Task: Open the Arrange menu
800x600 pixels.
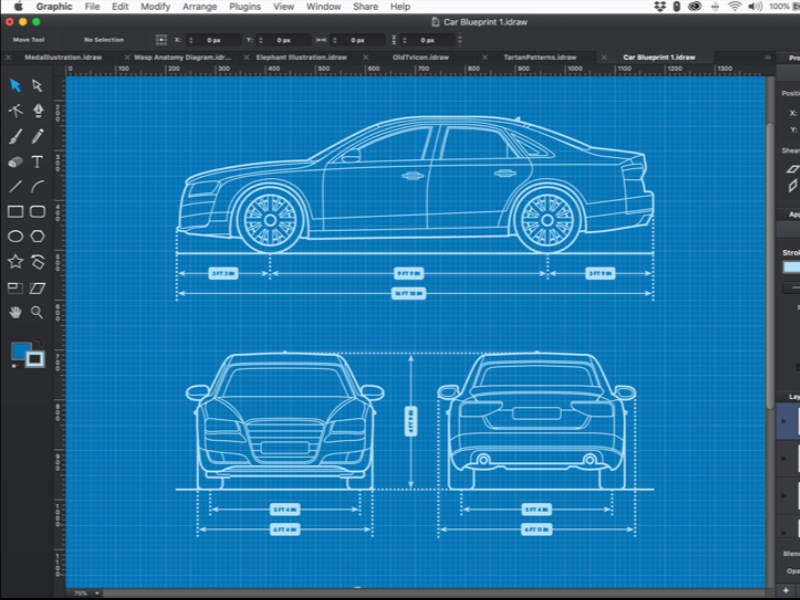Action: 199,7
